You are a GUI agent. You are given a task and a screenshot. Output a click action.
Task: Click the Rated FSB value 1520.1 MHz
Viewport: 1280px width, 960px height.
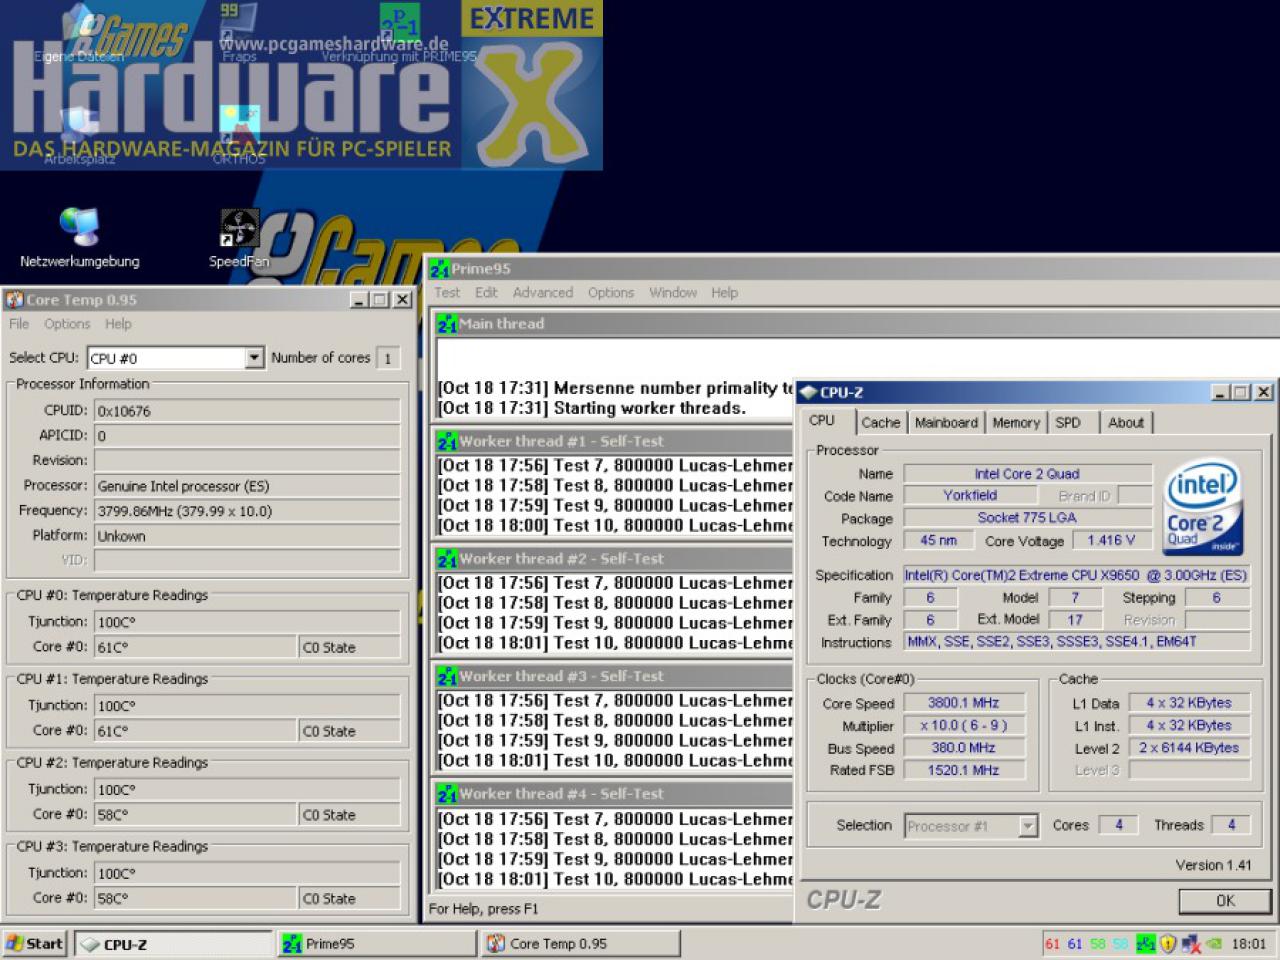pyautogui.click(x=964, y=770)
